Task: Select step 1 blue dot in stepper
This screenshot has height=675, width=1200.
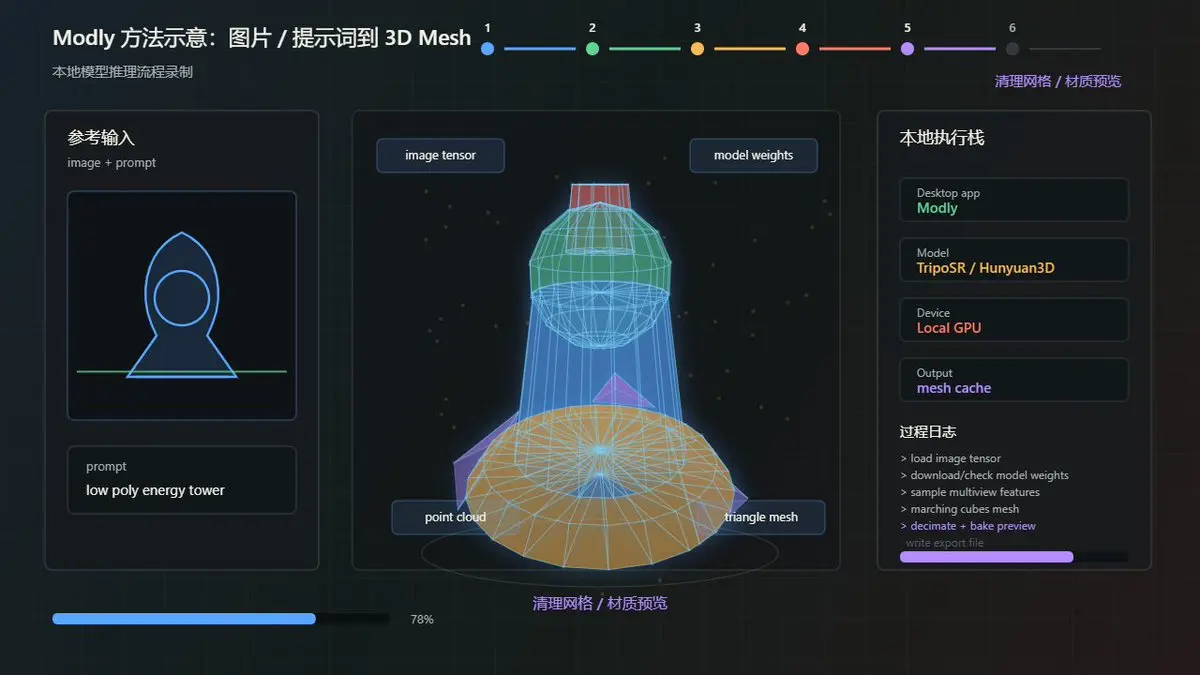Action: point(487,48)
